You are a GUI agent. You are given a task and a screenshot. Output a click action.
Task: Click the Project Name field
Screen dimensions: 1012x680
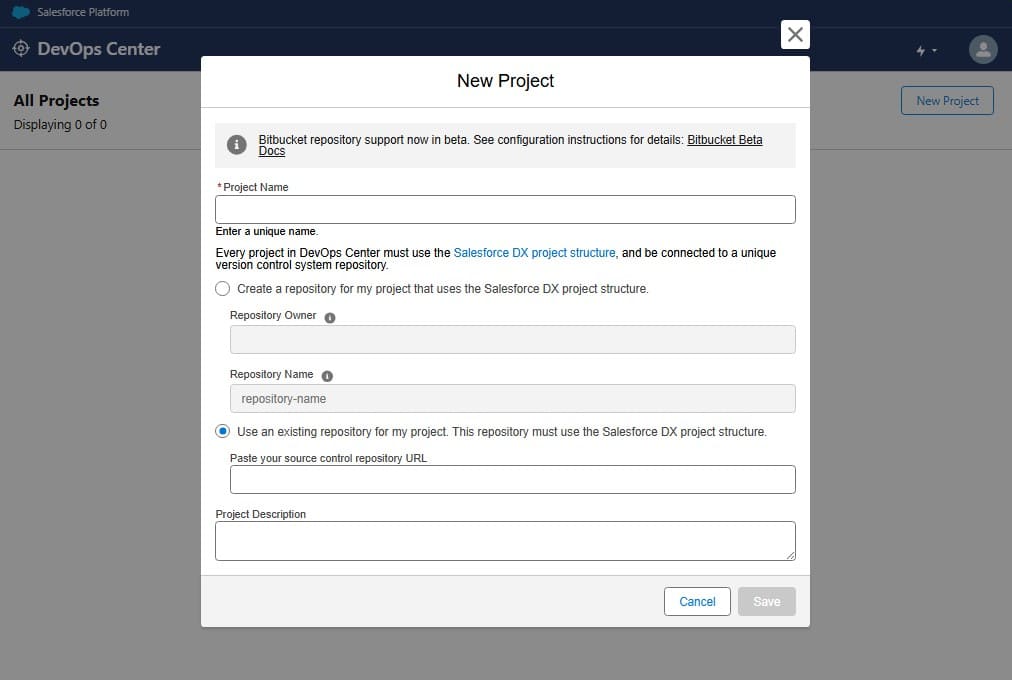(505, 210)
